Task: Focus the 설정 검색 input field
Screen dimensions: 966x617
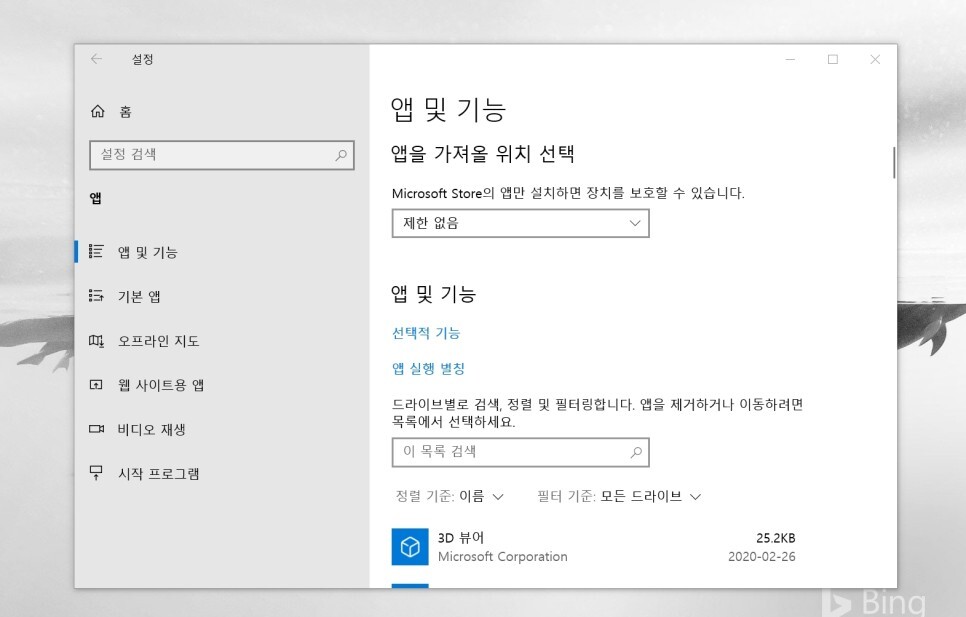Action: [222, 155]
